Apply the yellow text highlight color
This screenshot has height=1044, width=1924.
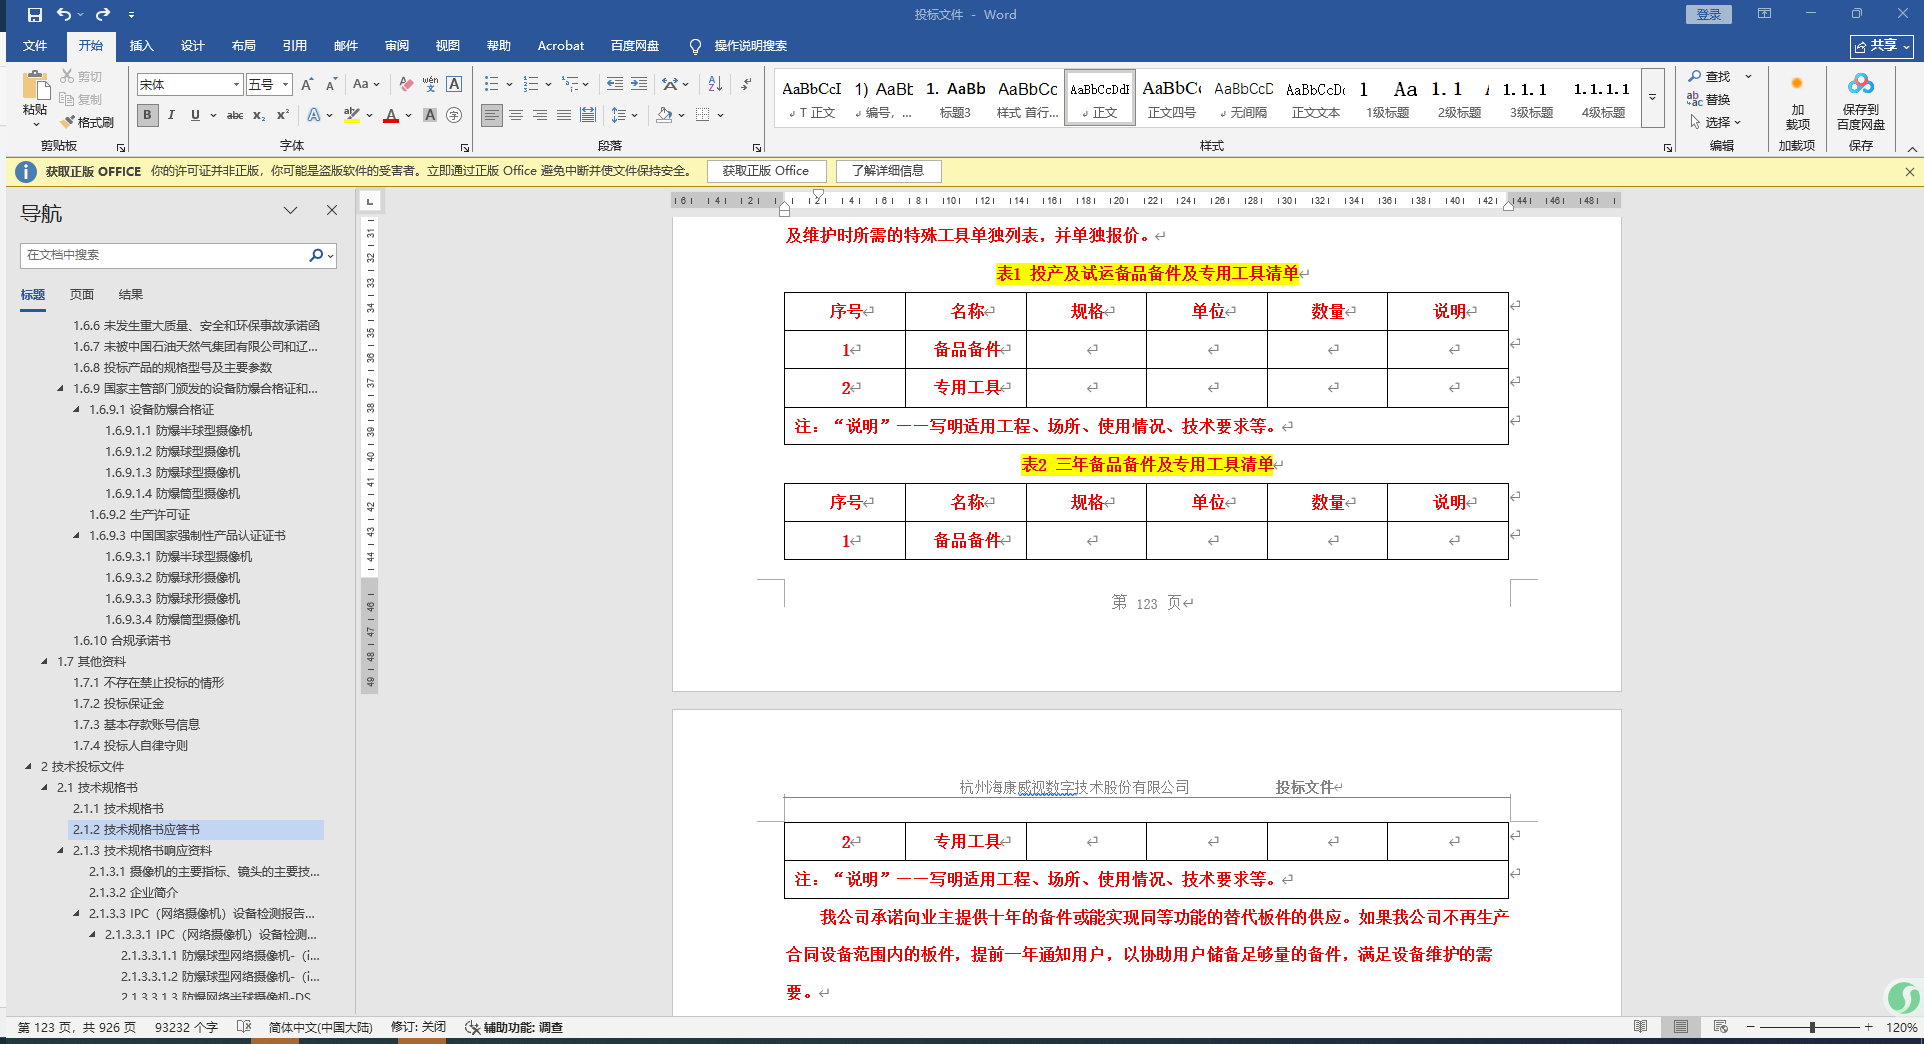pos(351,115)
